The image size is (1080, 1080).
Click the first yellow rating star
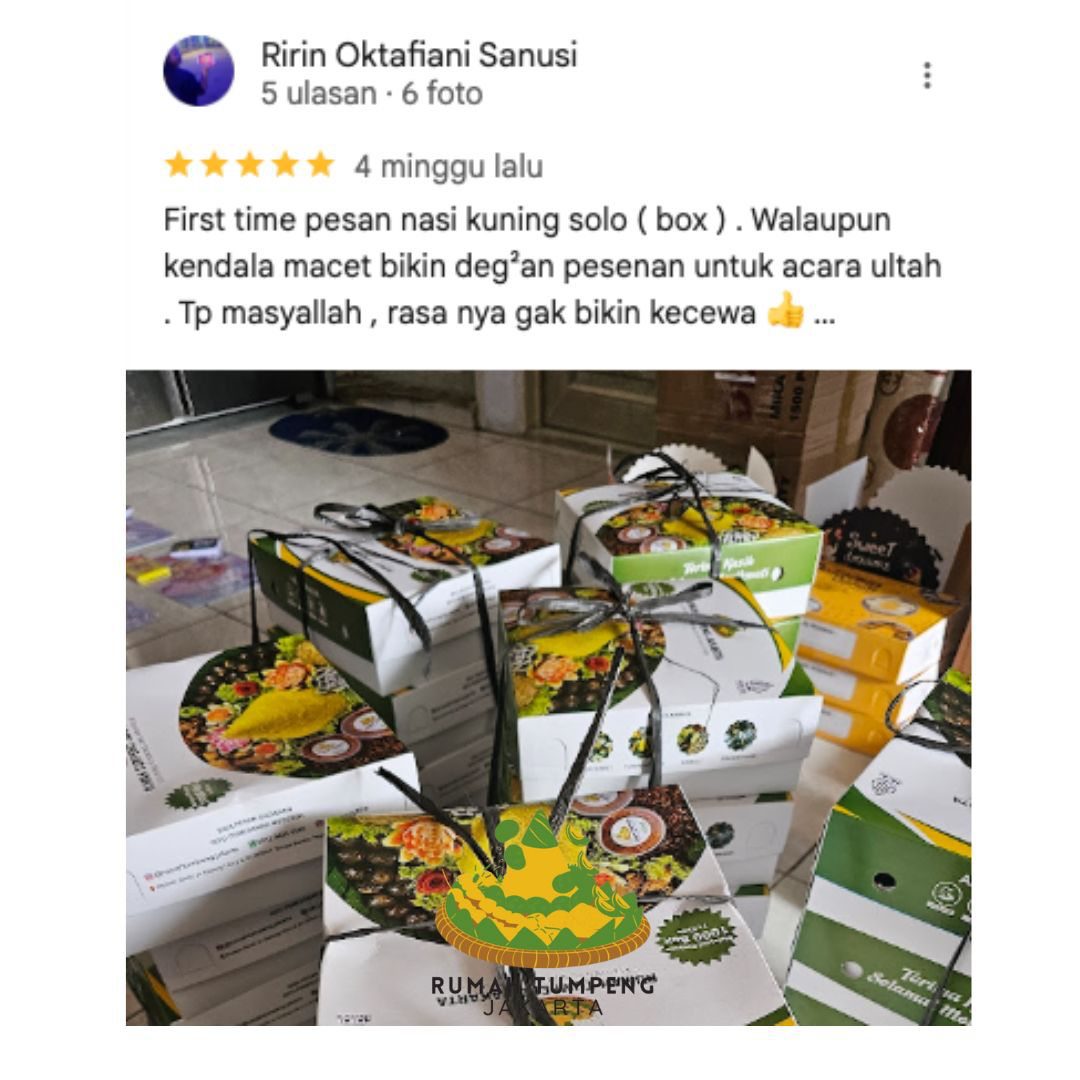(178, 165)
